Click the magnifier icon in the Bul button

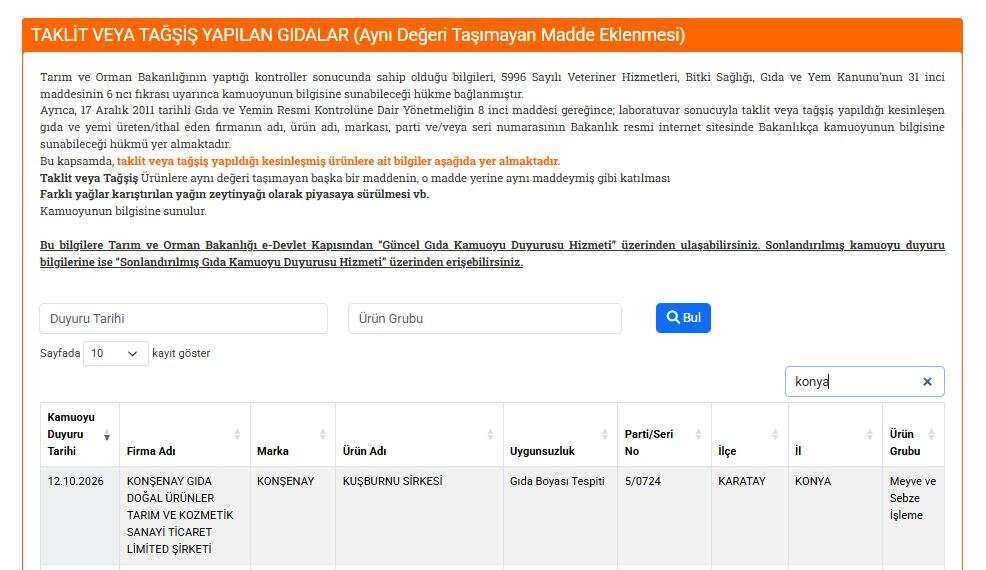[673, 317]
